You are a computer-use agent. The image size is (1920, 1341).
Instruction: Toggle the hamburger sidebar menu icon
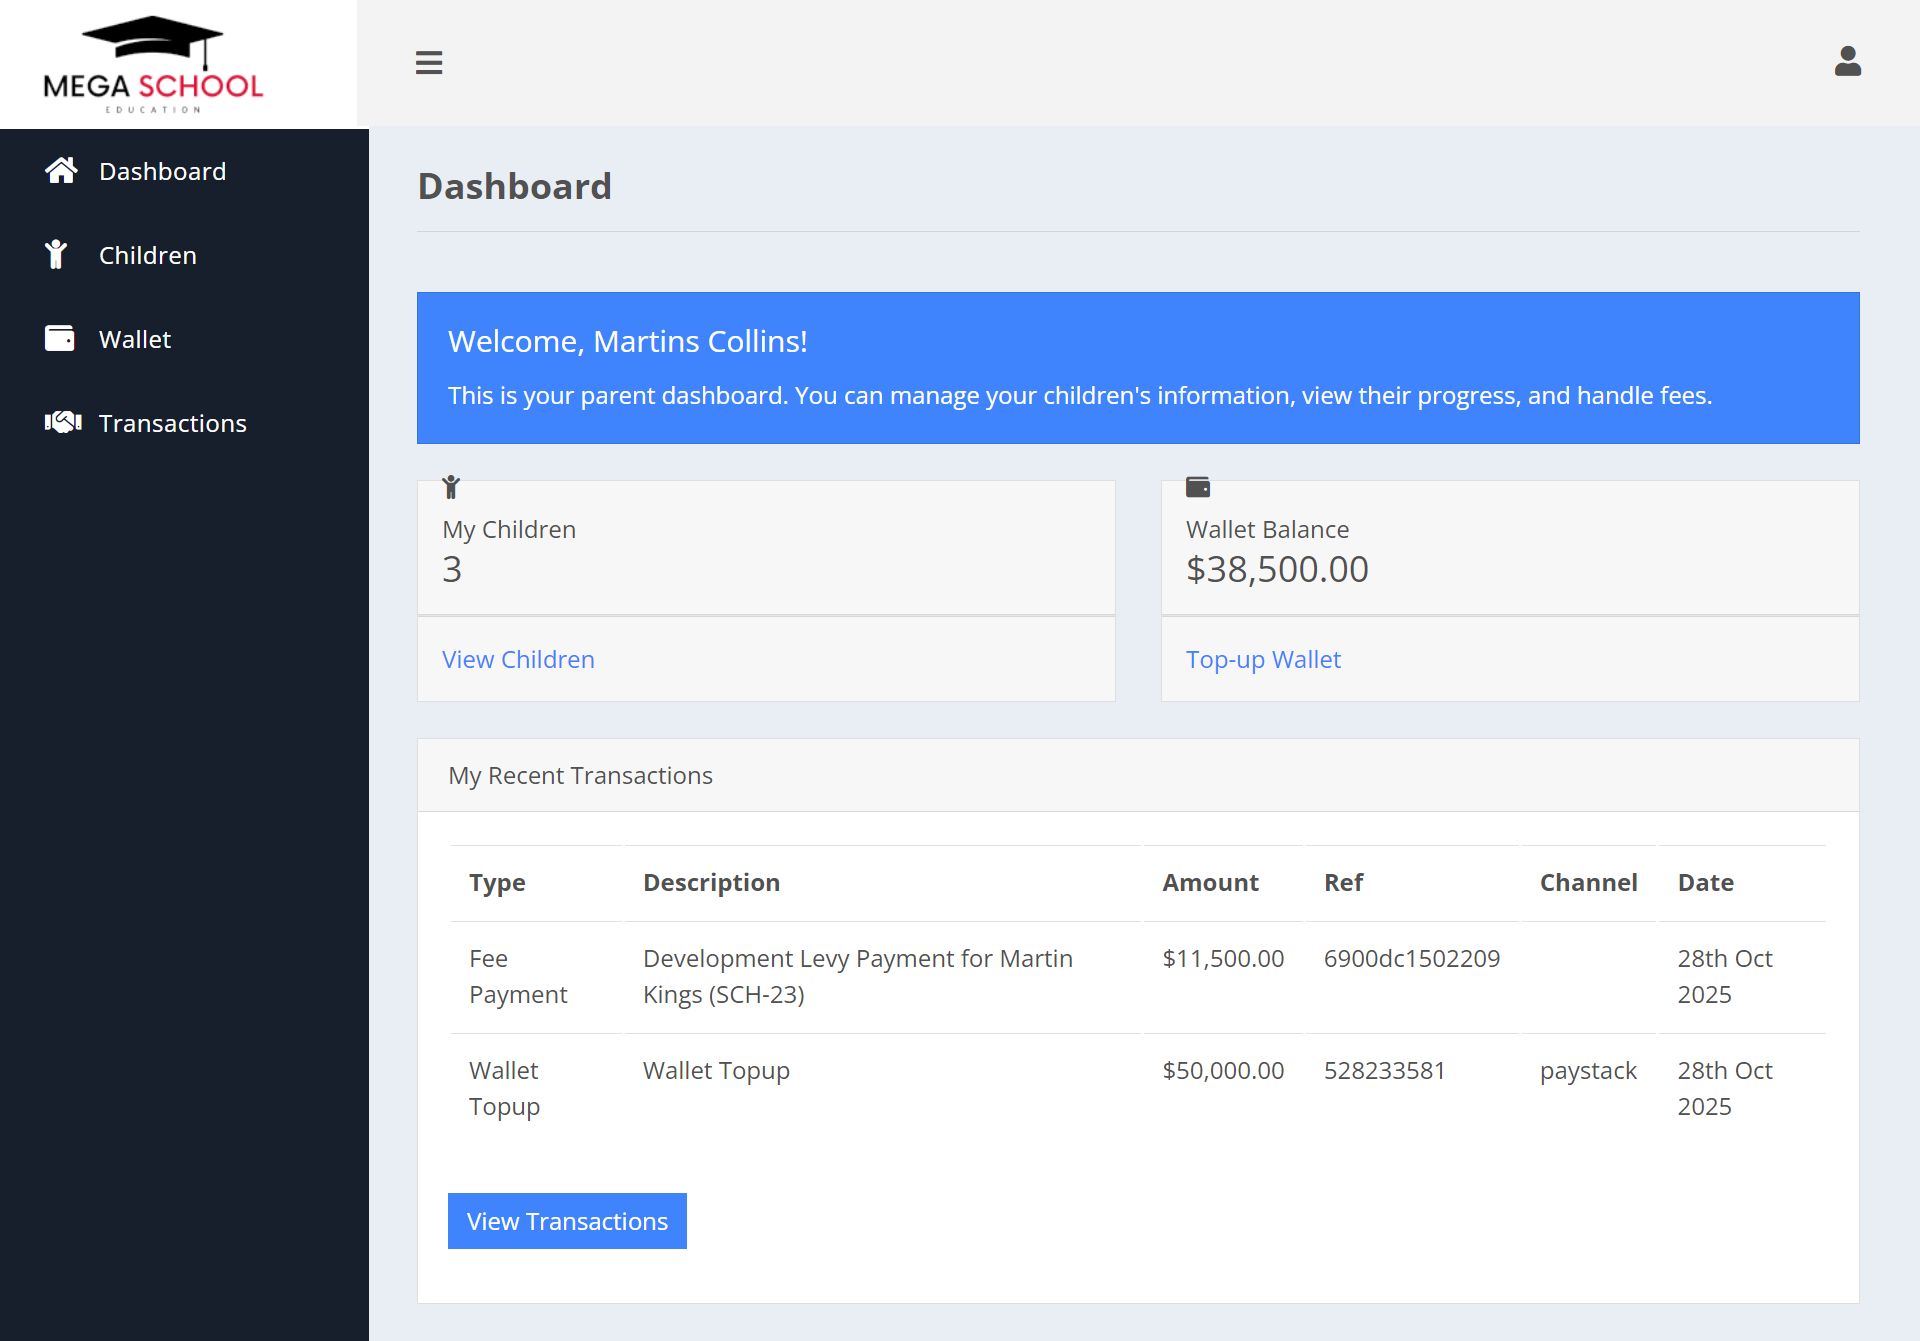[x=429, y=63]
